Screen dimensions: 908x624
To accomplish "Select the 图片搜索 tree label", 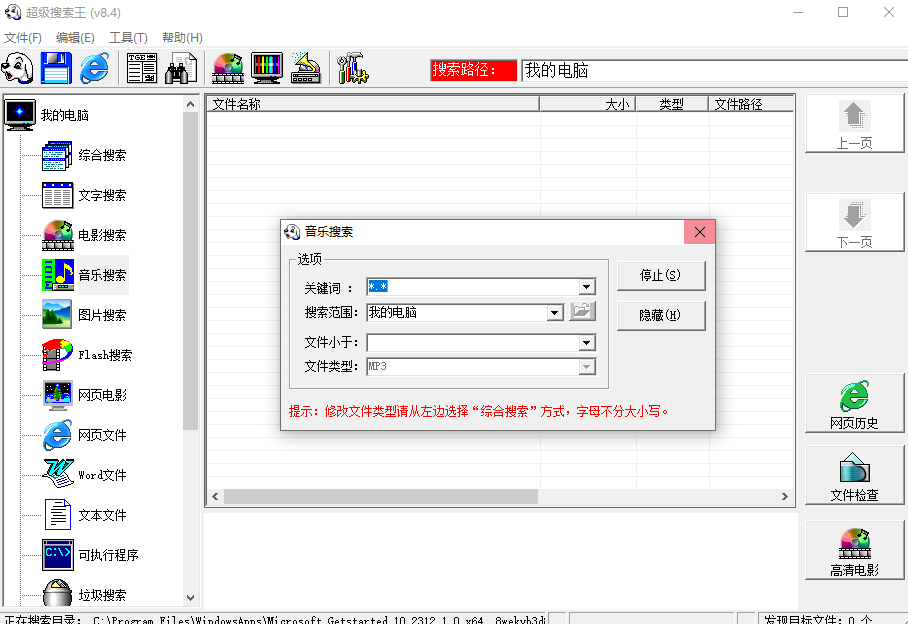I will tap(102, 315).
